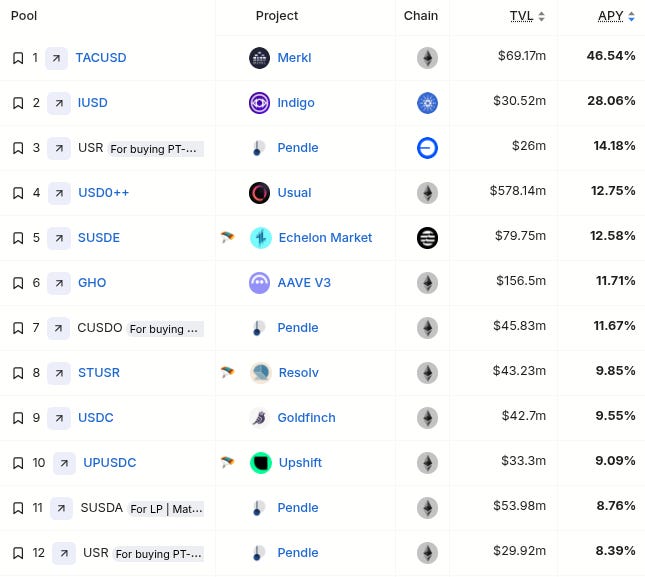Open external link arrow for SUSDA

click(61, 508)
